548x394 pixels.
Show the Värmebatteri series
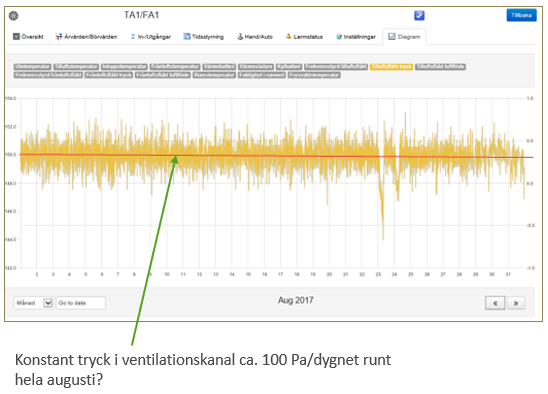219,66
